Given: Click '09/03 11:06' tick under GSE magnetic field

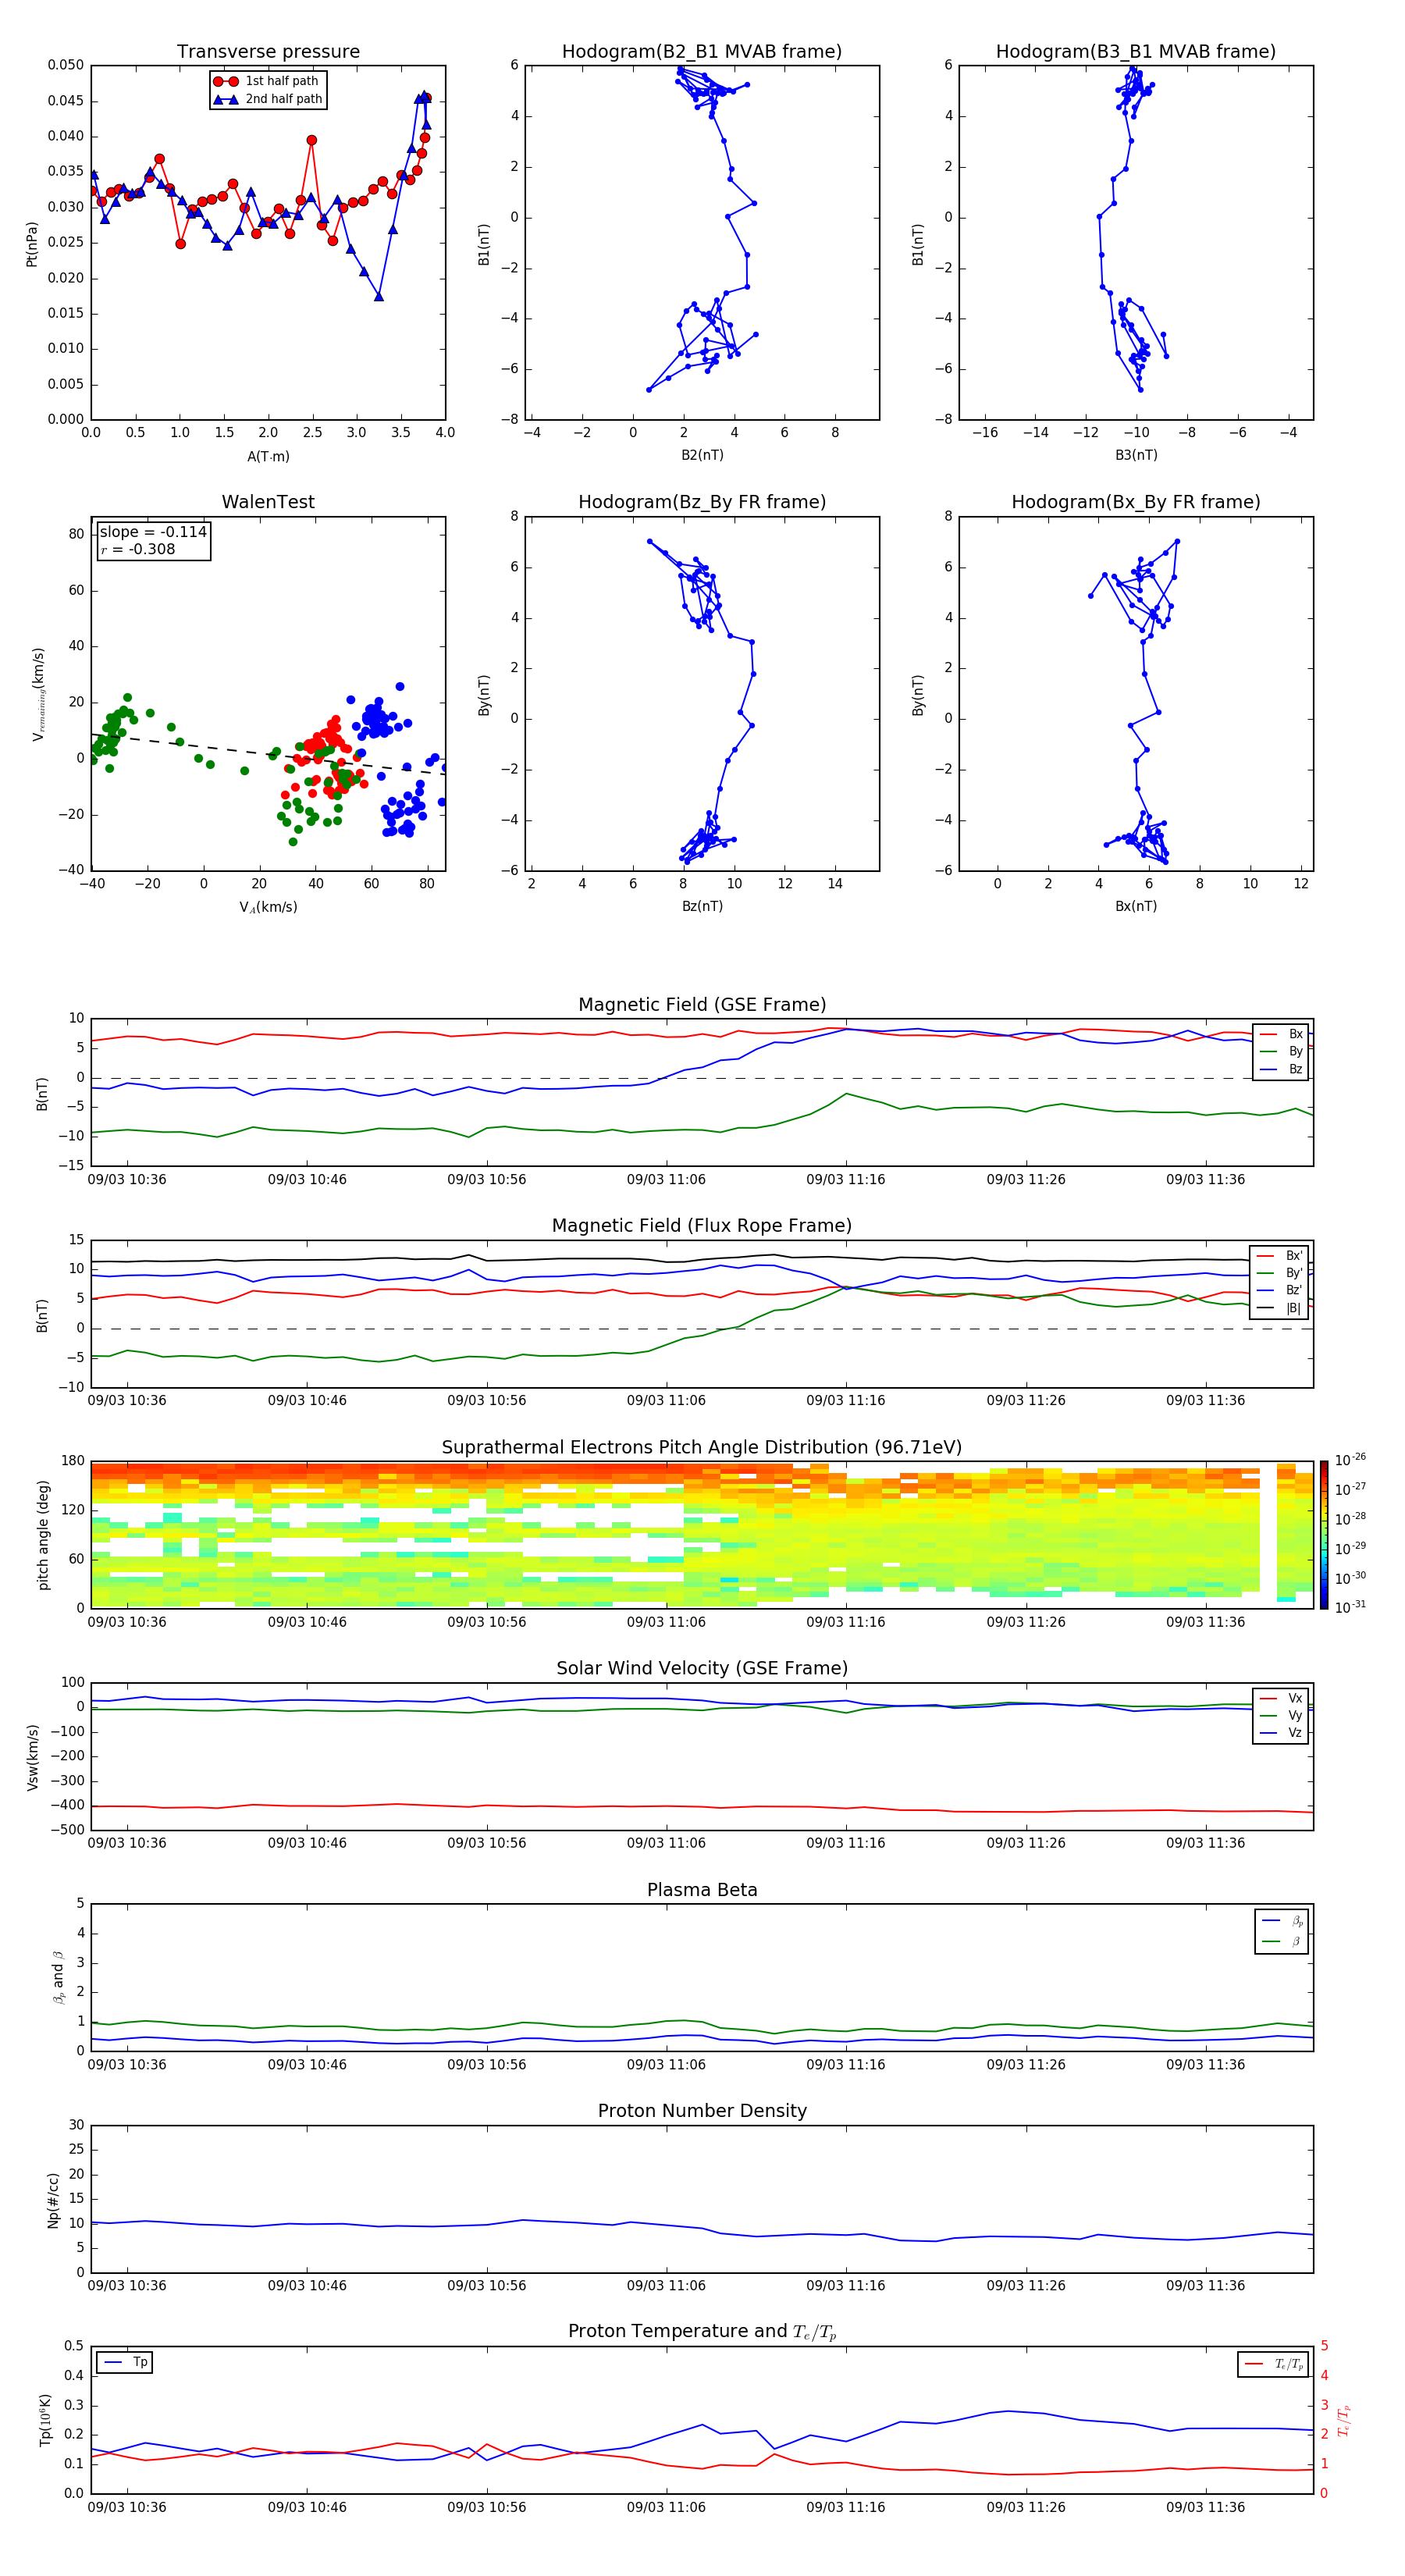Looking at the screenshot, I should 666,1180.
